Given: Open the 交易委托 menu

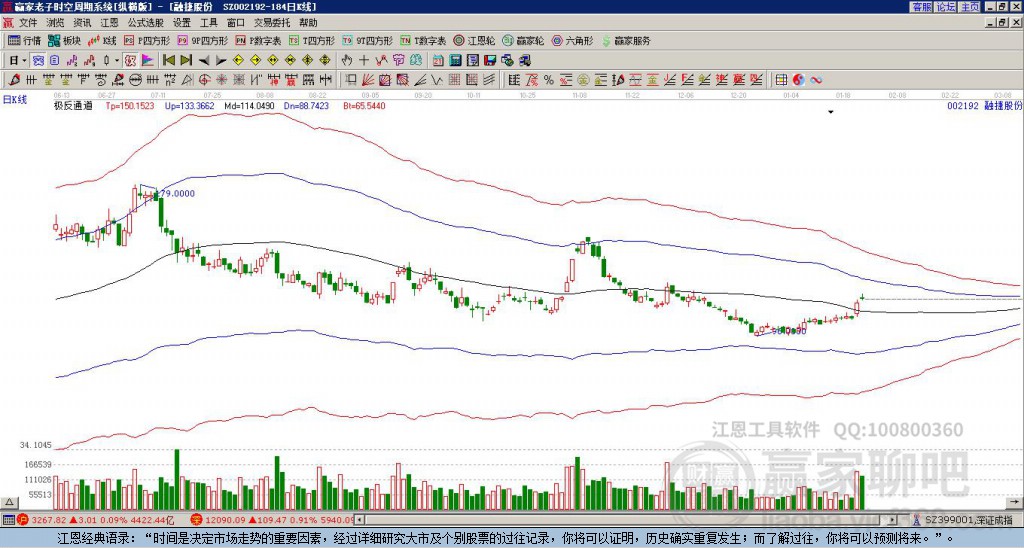Looking at the screenshot, I should tap(272, 23).
